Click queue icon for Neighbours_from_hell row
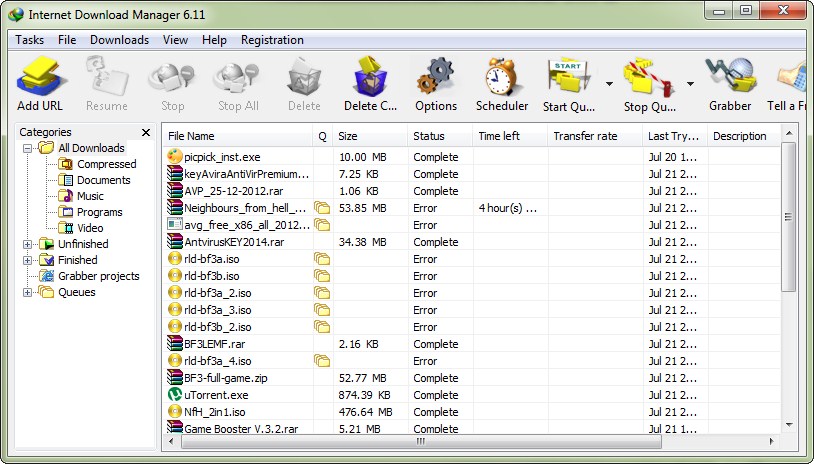 (x=322, y=208)
